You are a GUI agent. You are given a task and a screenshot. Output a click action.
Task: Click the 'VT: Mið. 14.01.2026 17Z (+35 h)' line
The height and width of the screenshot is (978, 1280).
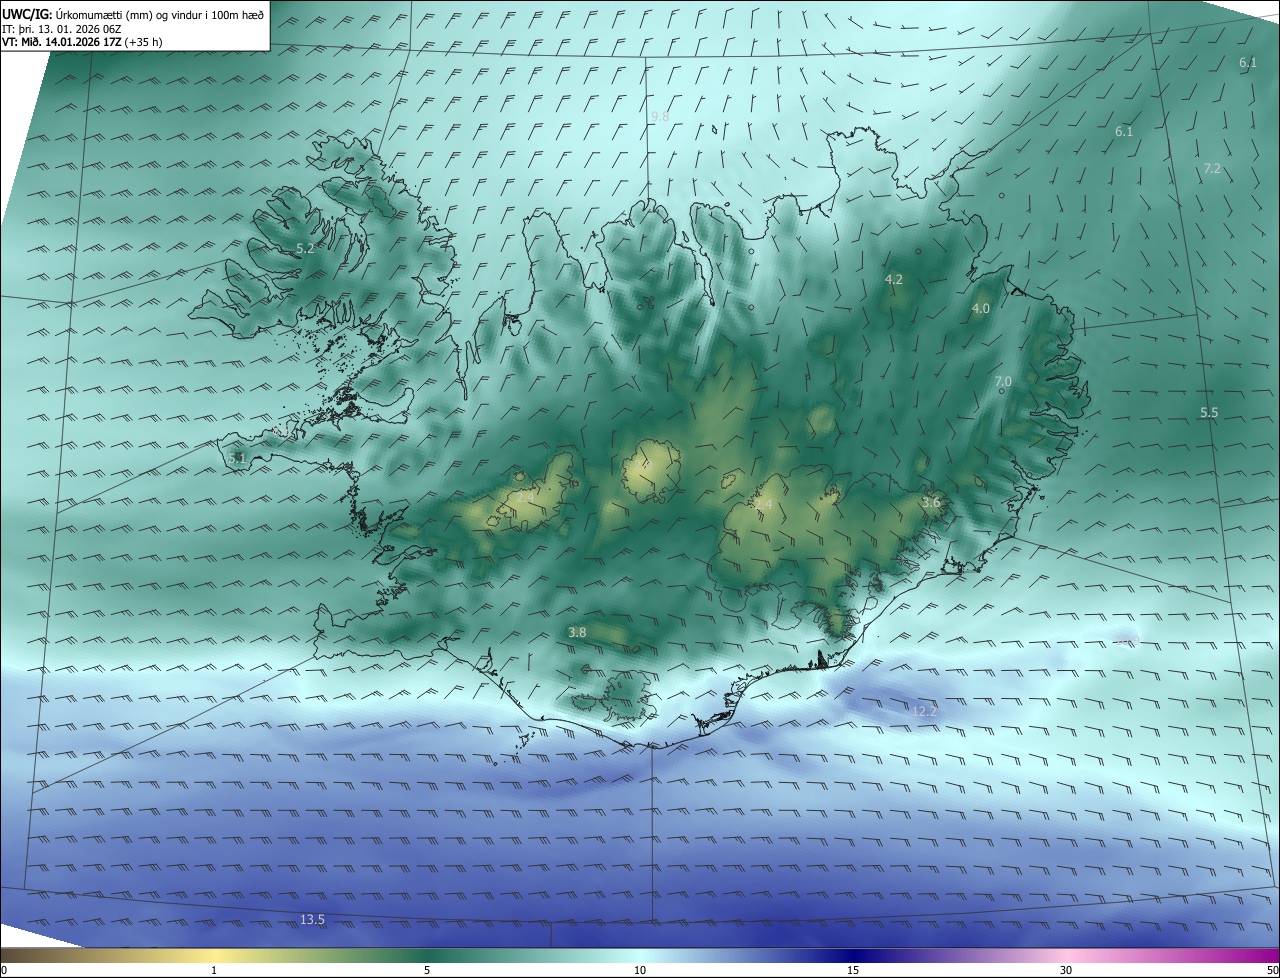point(84,43)
